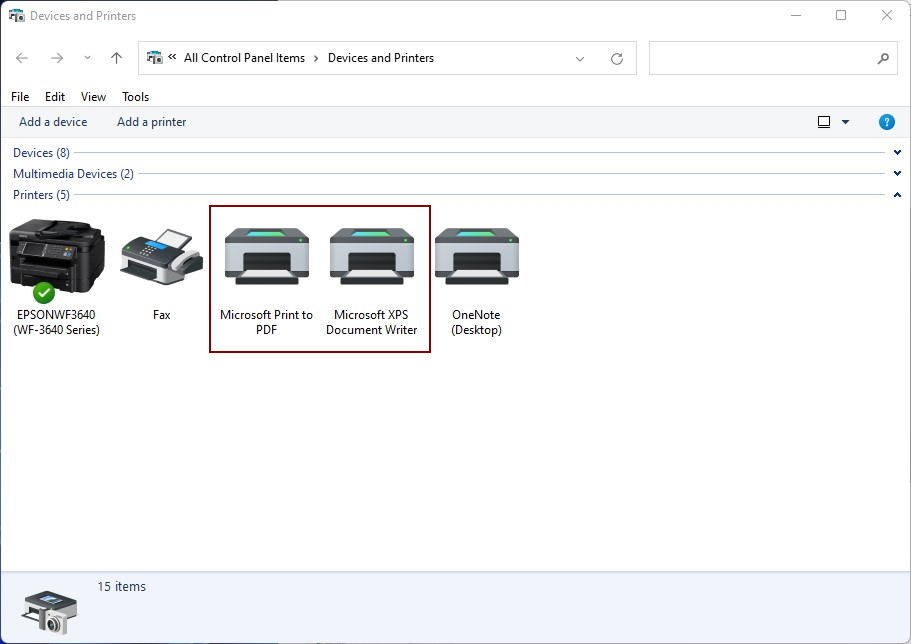Open the blue Help icon
This screenshot has width=911, height=644.
point(887,122)
